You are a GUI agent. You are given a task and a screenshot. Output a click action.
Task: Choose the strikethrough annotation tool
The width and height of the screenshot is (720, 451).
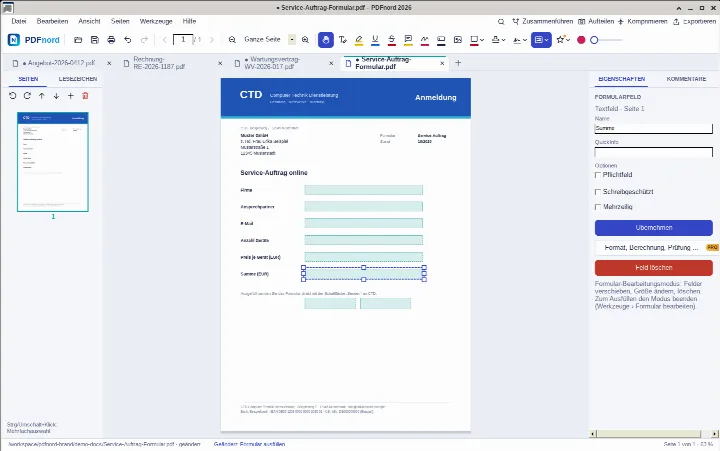[392, 40]
